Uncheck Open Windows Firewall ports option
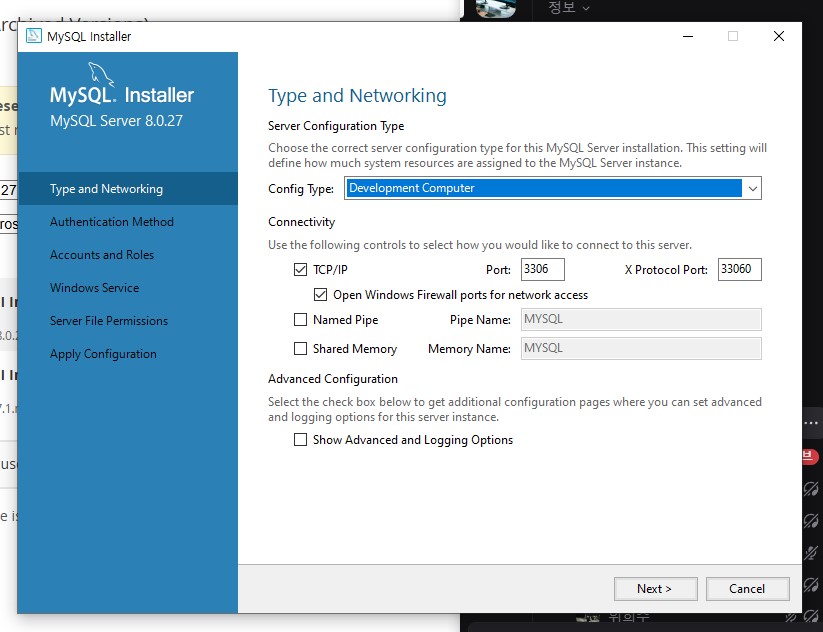The width and height of the screenshot is (823, 632). point(320,294)
